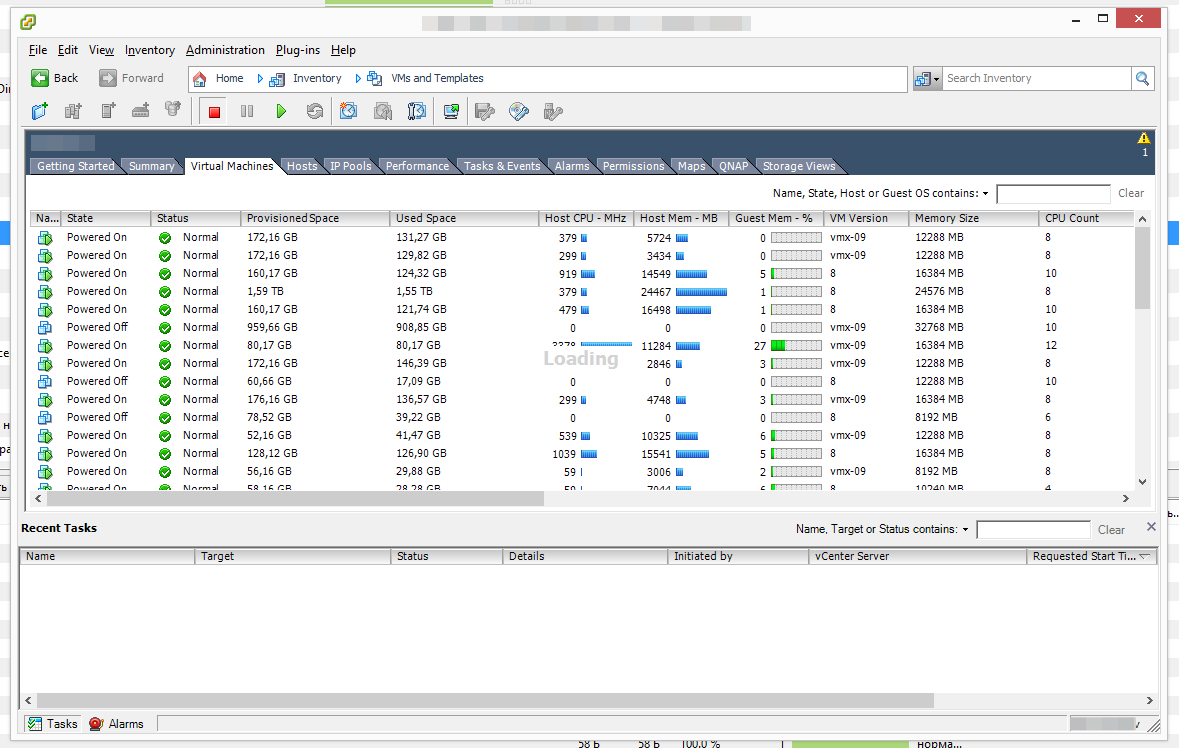Click the connect floppy drive icon
Image resolution: width=1179 pixels, height=748 pixels.
485,111
